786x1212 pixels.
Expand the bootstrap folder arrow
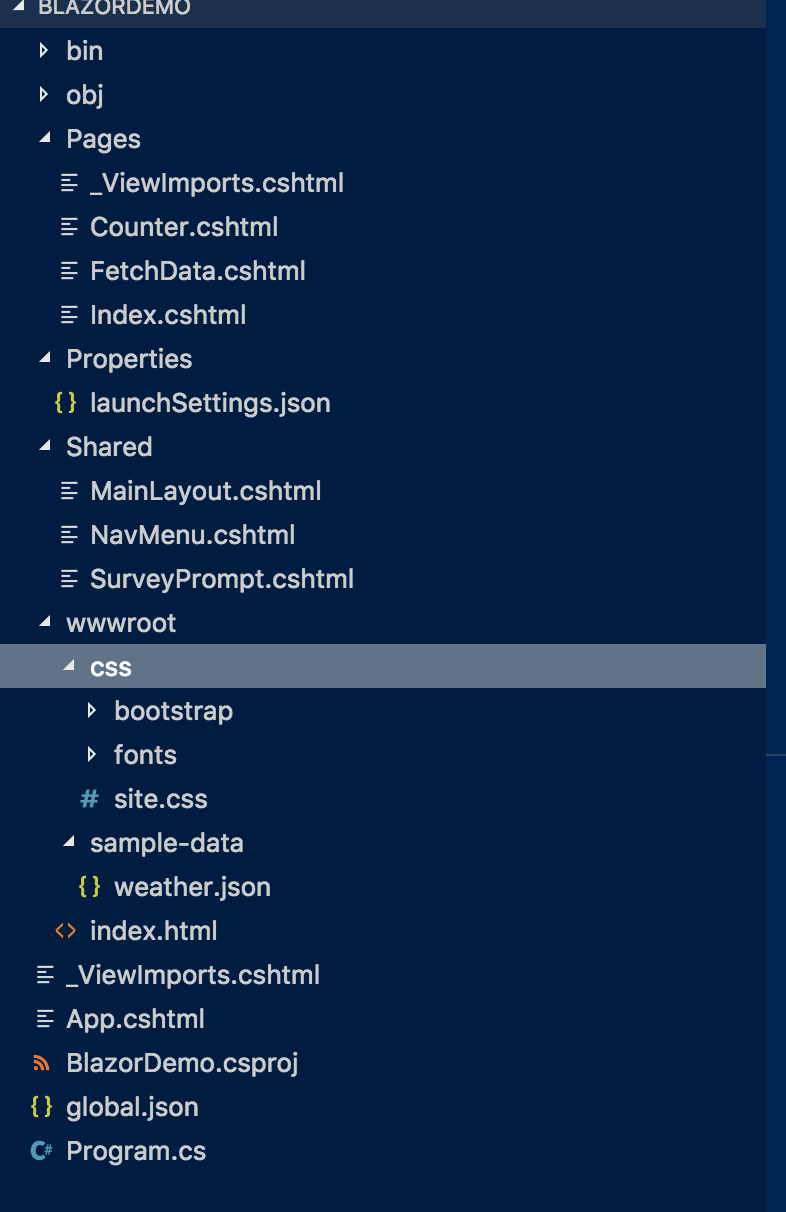[x=92, y=710]
